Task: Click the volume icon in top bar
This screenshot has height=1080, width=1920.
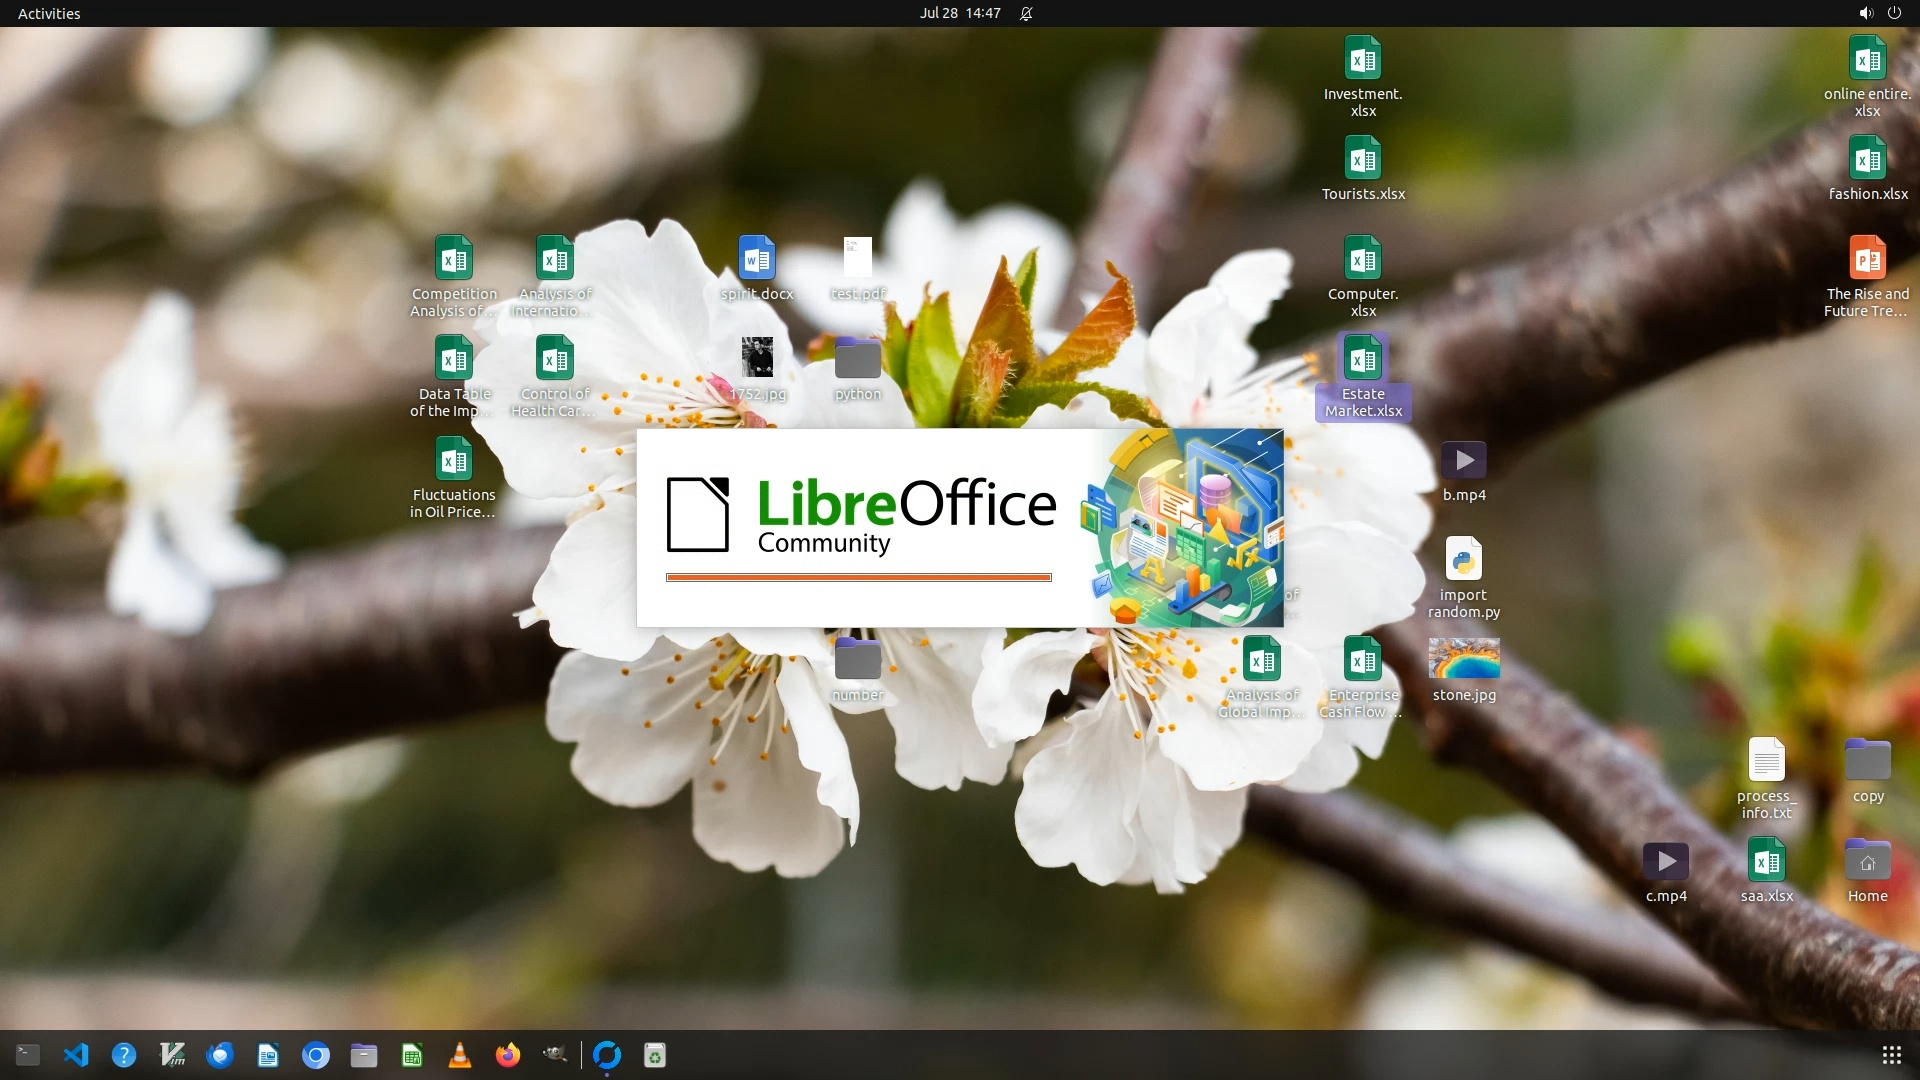Action: [x=1865, y=13]
